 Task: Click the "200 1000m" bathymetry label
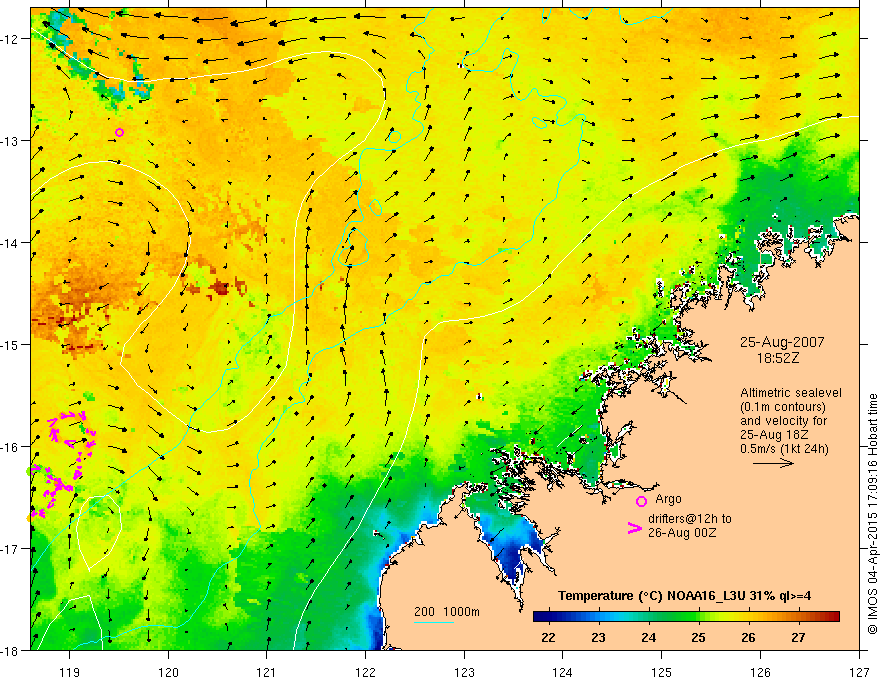[447, 612]
